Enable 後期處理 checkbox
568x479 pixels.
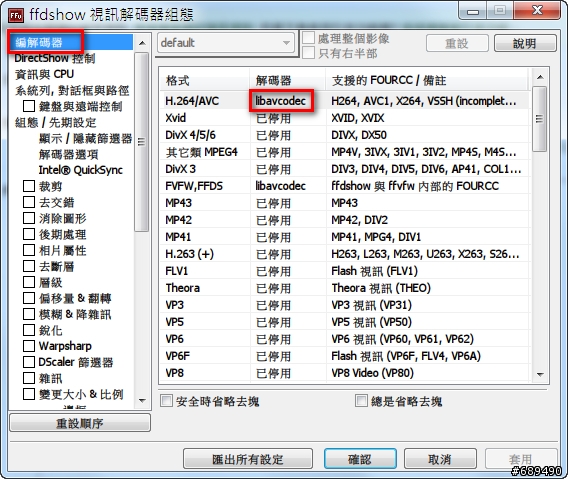(29, 234)
